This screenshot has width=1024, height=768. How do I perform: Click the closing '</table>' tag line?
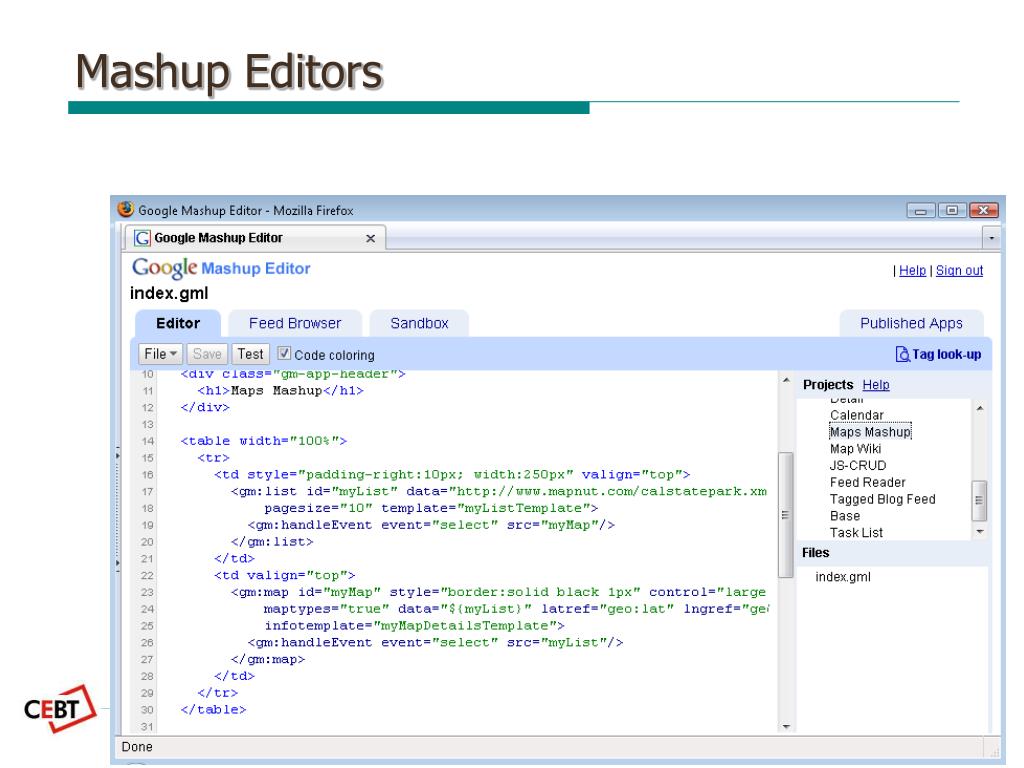tap(214, 710)
